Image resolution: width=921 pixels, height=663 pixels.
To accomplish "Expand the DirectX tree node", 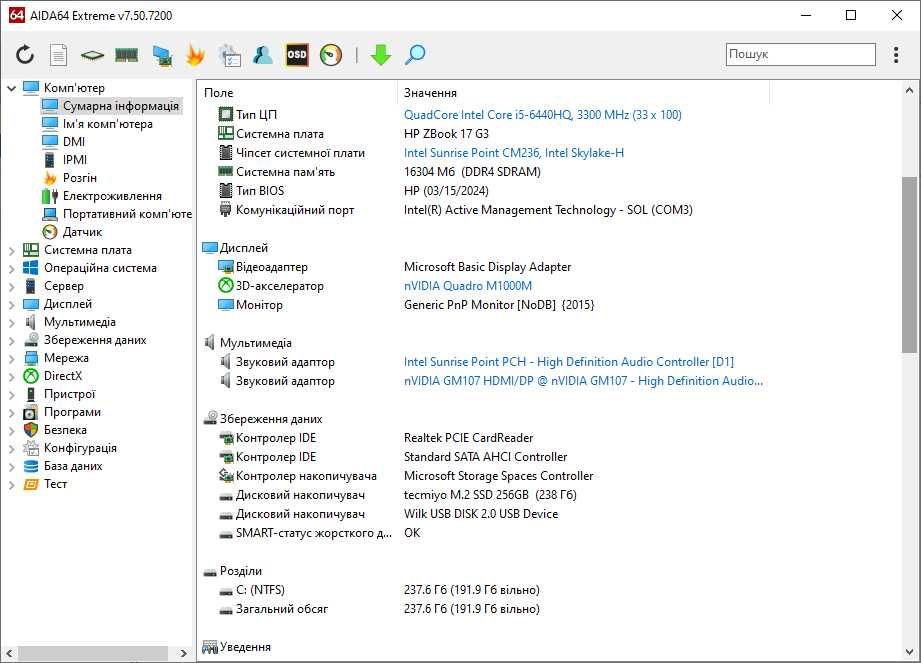I will pyautogui.click(x=11, y=376).
